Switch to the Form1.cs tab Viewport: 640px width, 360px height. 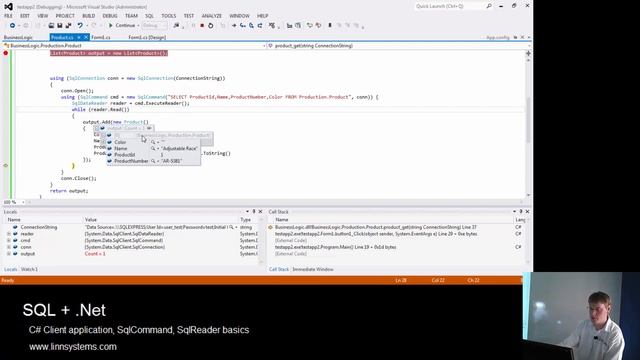click(101, 37)
